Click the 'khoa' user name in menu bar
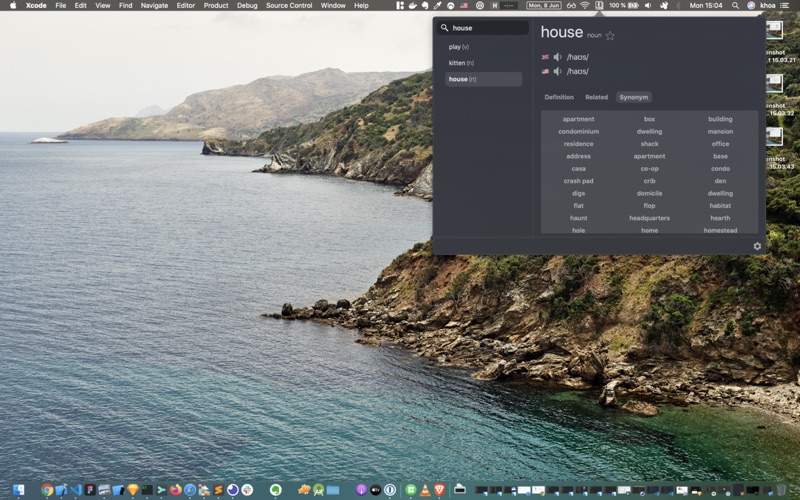Screen dimensions: 800x500 pyautogui.click(x=767, y=6)
